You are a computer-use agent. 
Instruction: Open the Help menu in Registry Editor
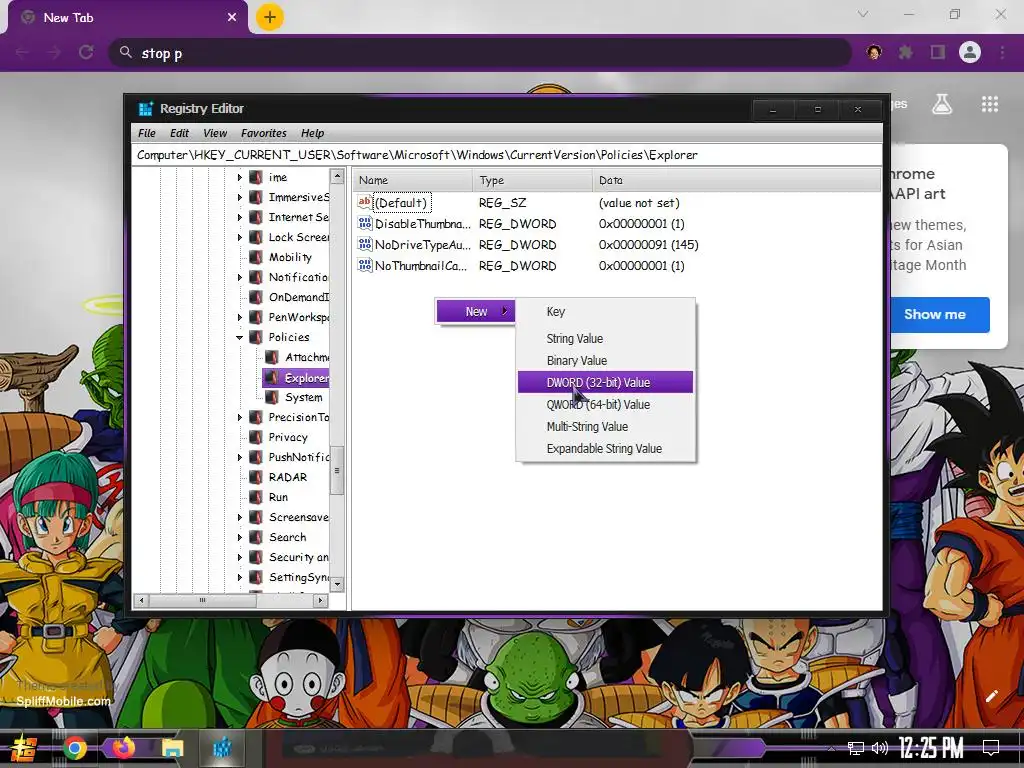(x=313, y=133)
